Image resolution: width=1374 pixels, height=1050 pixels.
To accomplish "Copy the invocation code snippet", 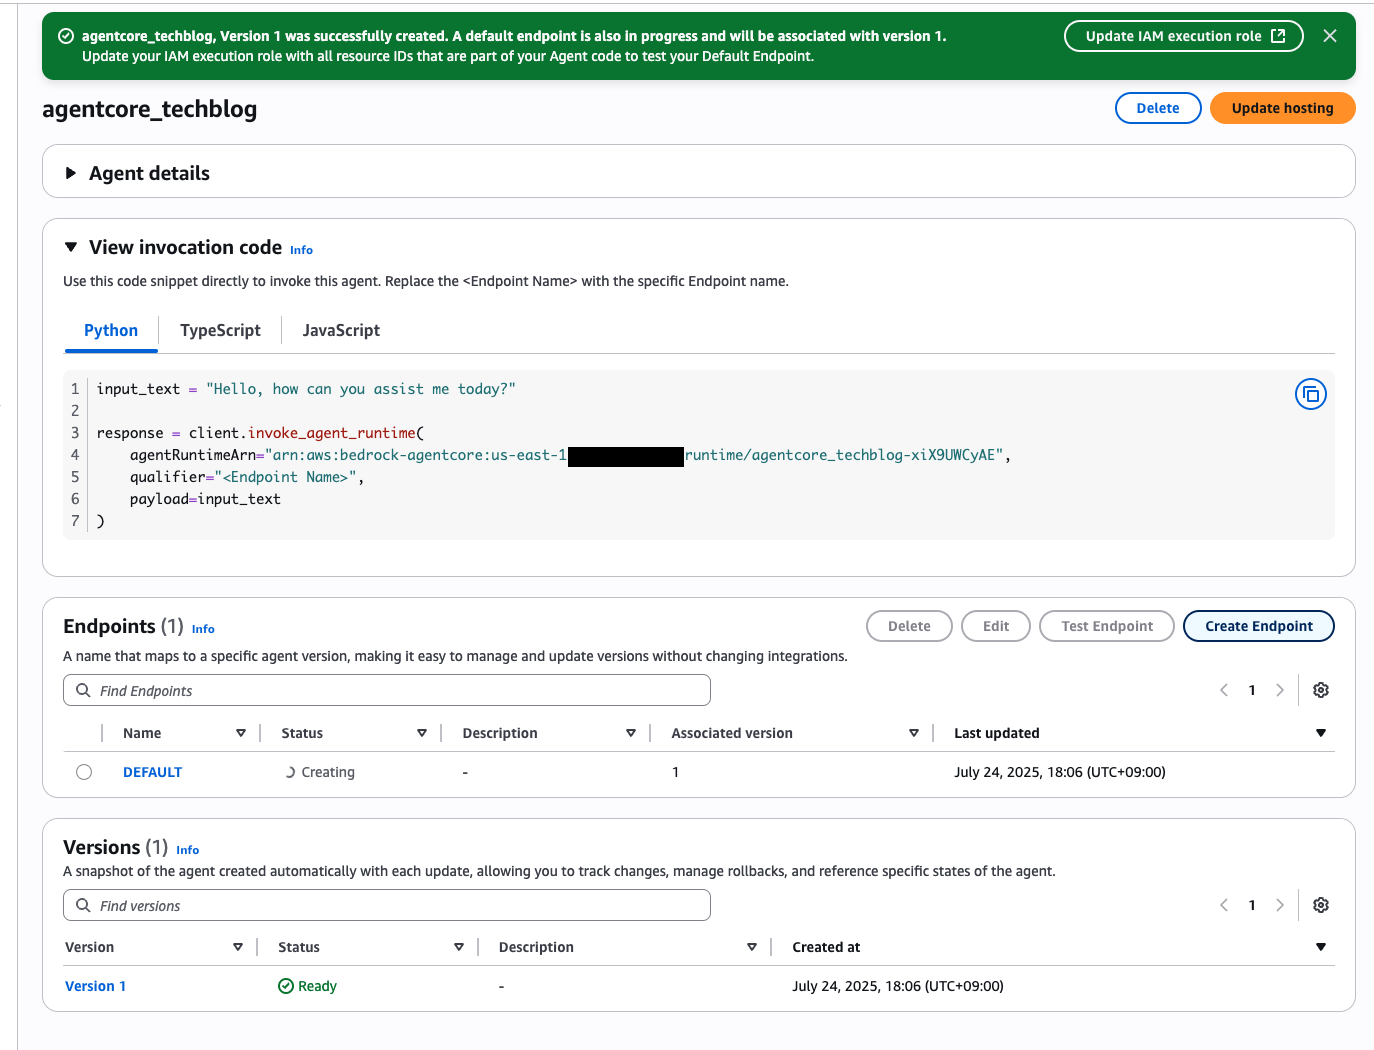I will [1310, 394].
